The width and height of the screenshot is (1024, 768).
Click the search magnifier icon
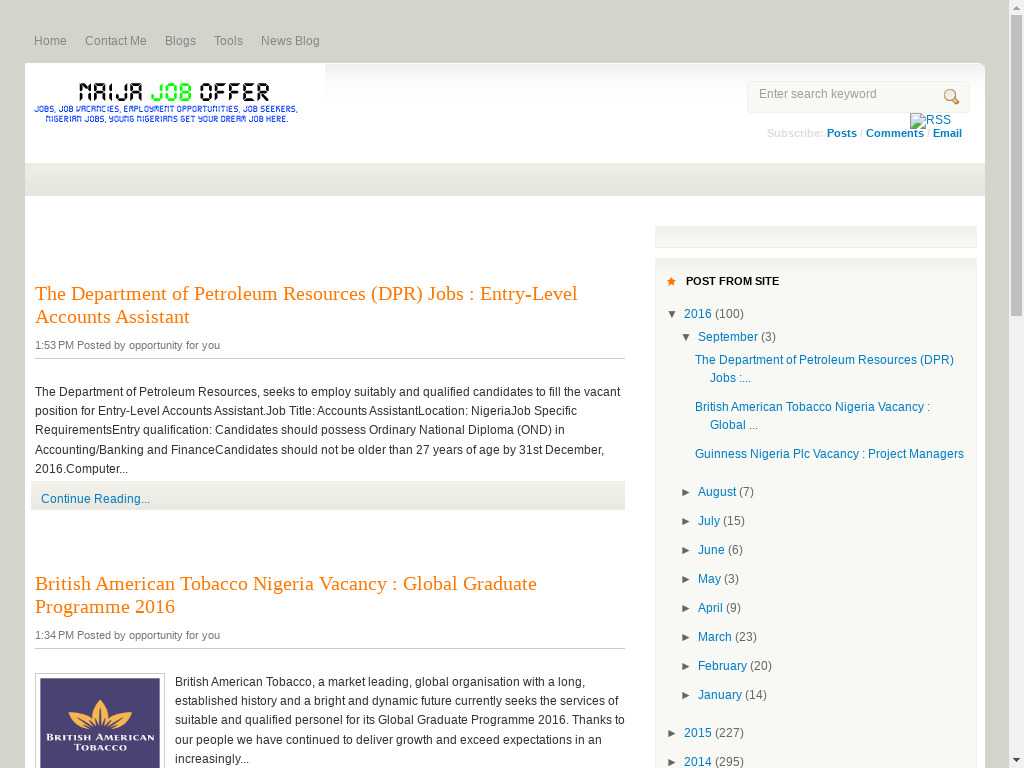[x=951, y=97]
